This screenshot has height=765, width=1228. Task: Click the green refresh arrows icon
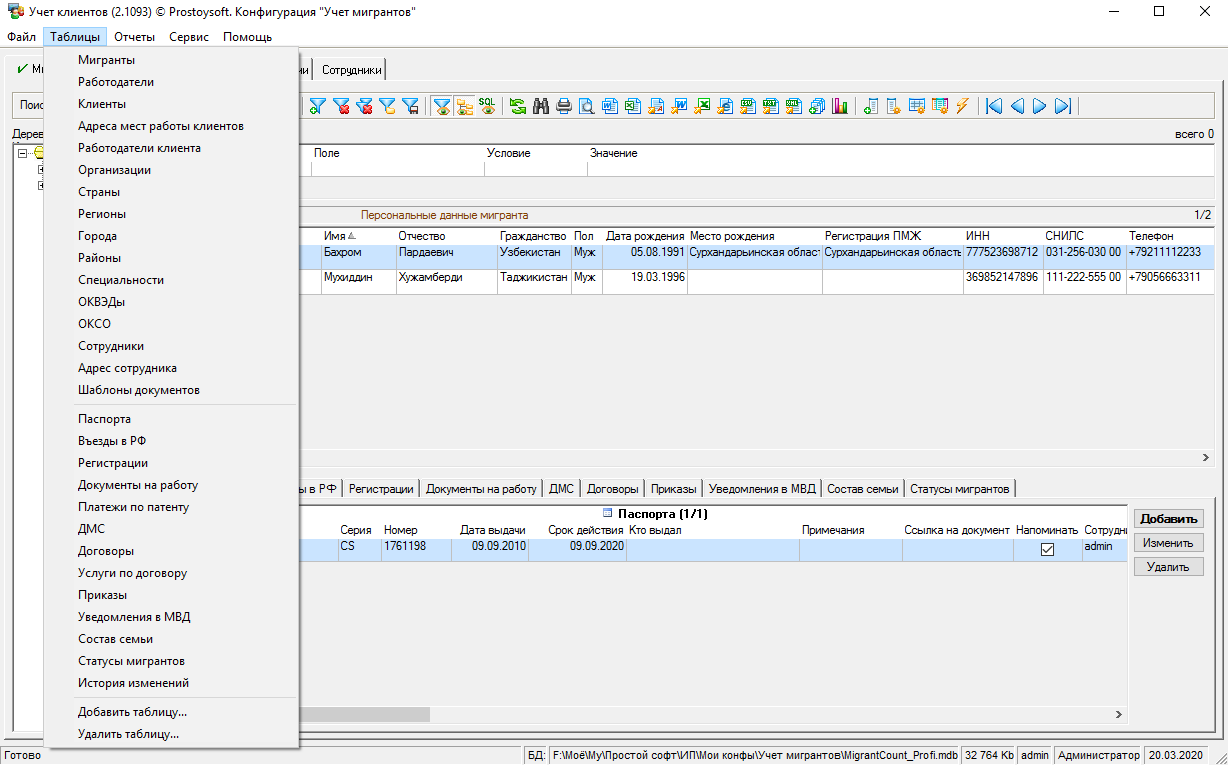pyautogui.click(x=518, y=106)
